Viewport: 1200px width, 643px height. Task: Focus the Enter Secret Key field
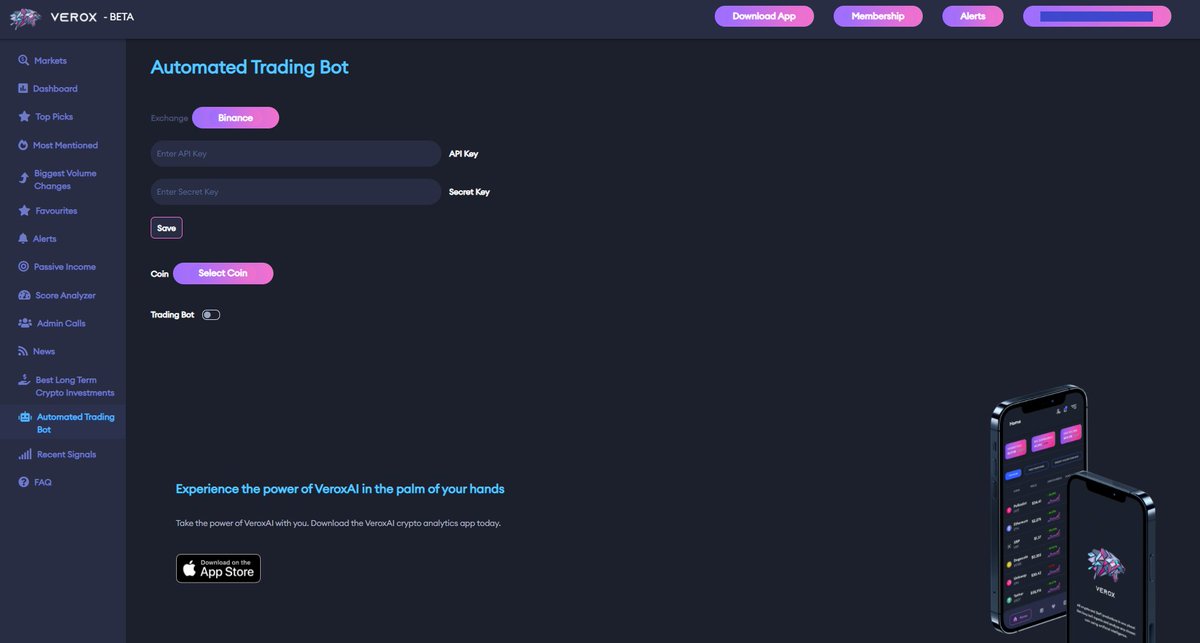point(296,191)
